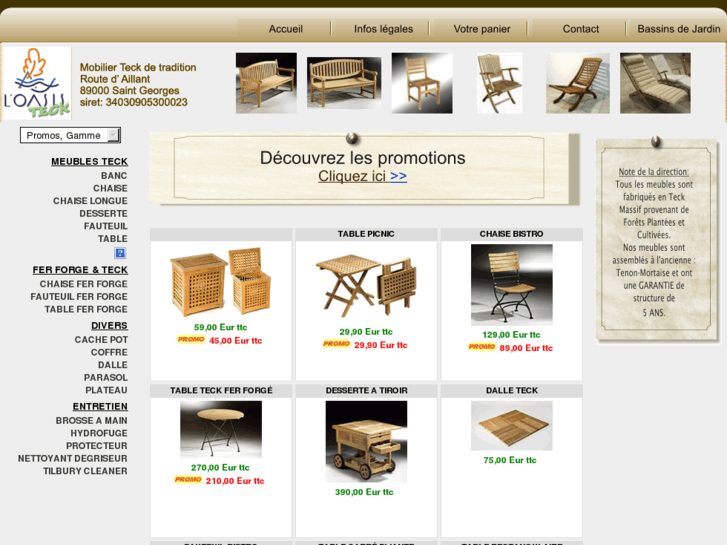
Task: Select FAUTEUIL FER FORGE
Action: click(79, 296)
